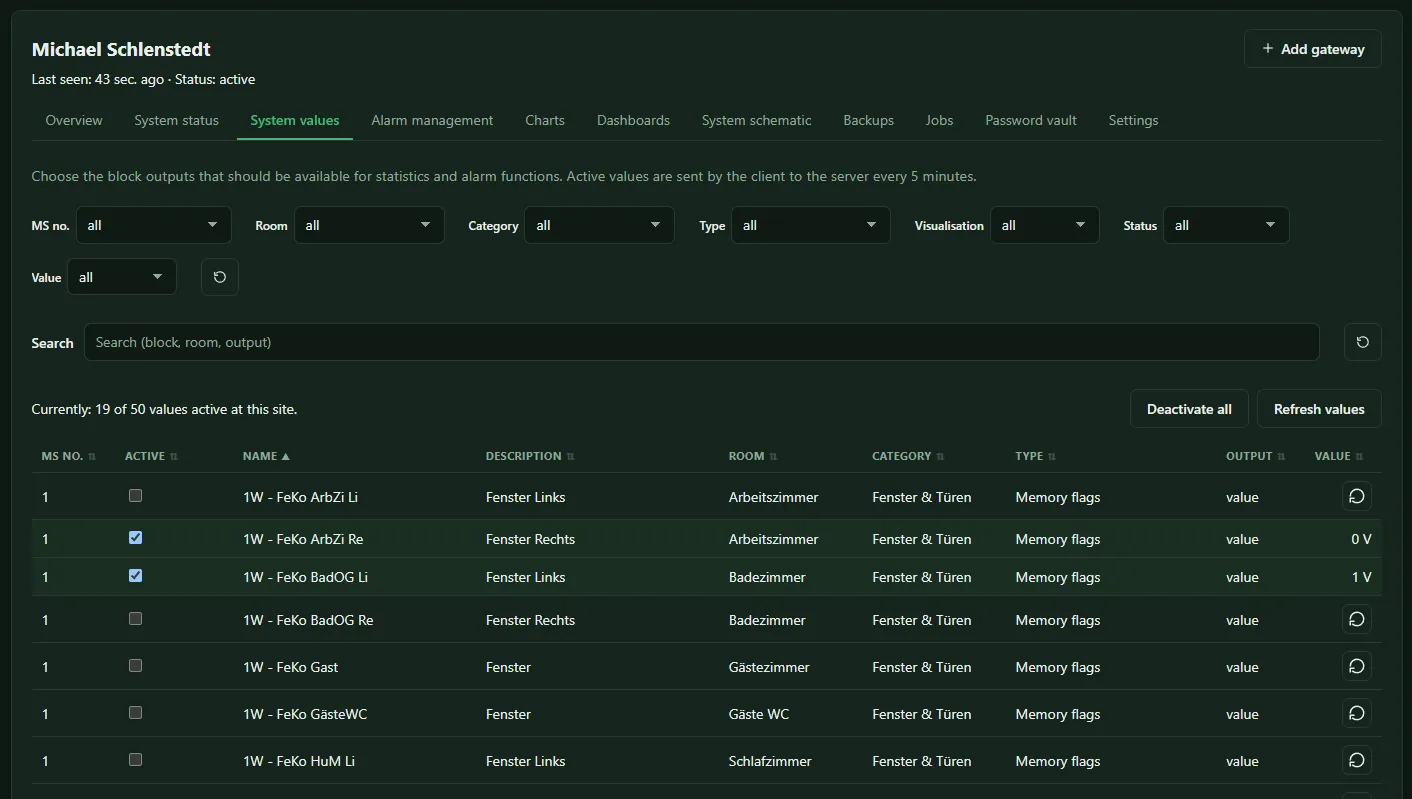Image resolution: width=1412 pixels, height=799 pixels.
Task: Sort by MS NO. column sort icon
Action: (x=92, y=457)
